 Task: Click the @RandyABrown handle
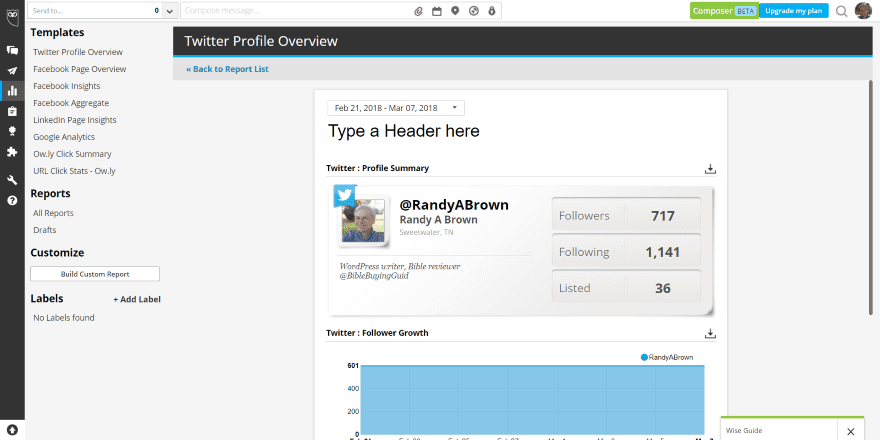point(454,205)
